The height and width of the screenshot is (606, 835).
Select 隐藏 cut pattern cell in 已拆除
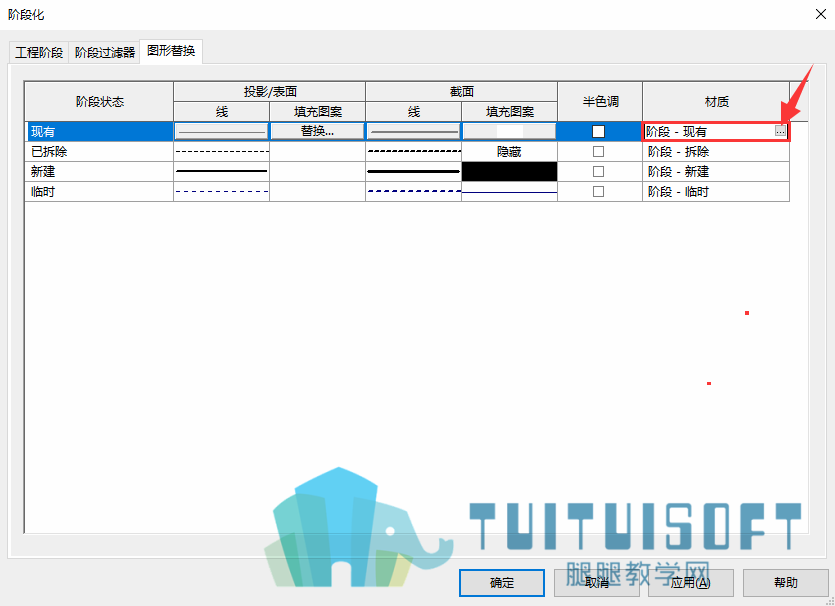[x=510, y=152]
